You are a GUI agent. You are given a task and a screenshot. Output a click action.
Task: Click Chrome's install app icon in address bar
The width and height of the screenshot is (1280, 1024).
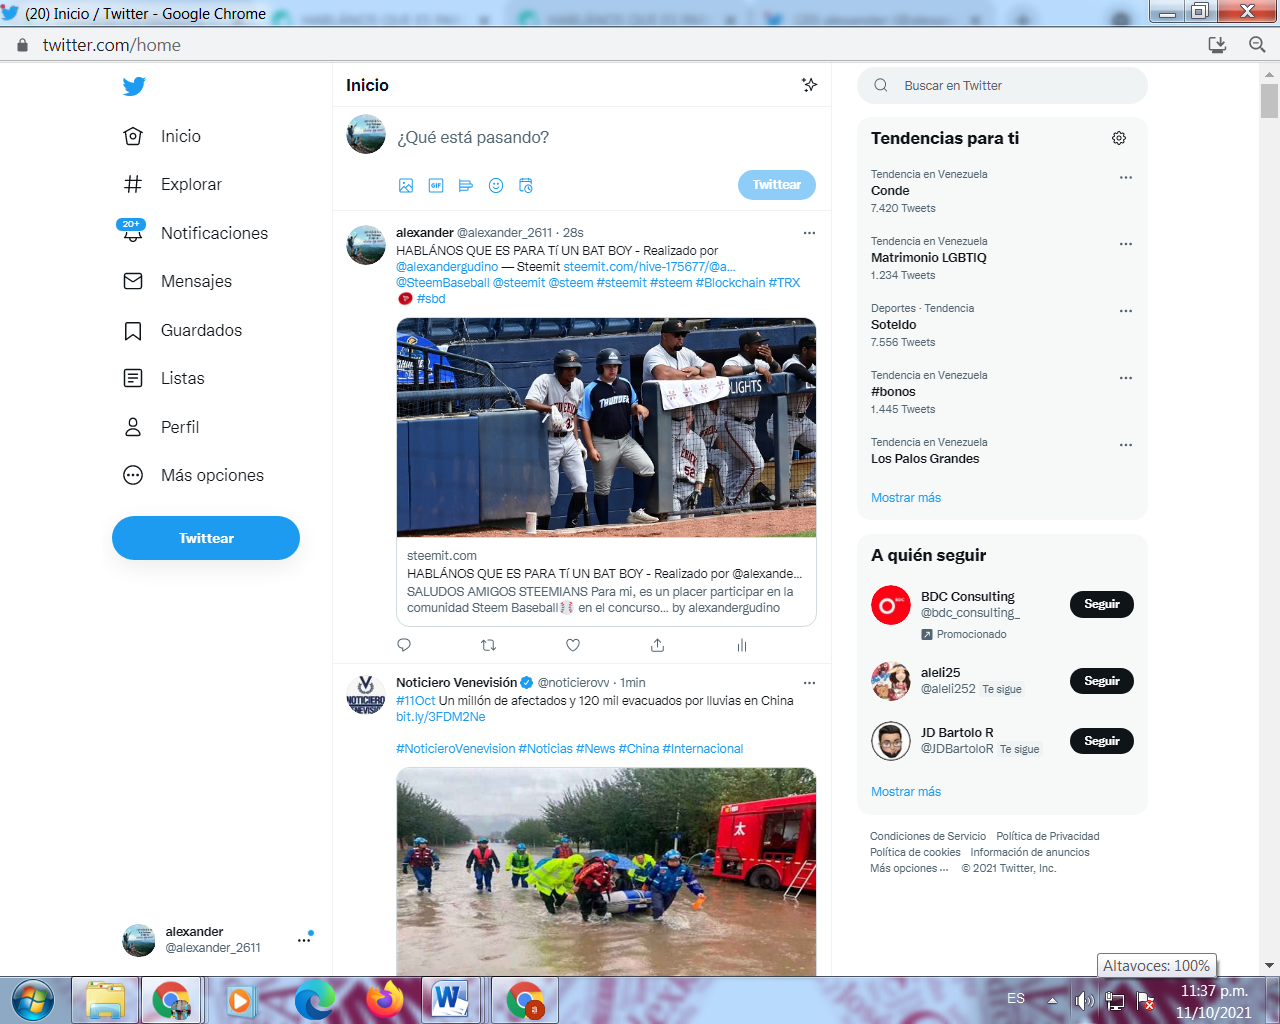[1217, 45]
